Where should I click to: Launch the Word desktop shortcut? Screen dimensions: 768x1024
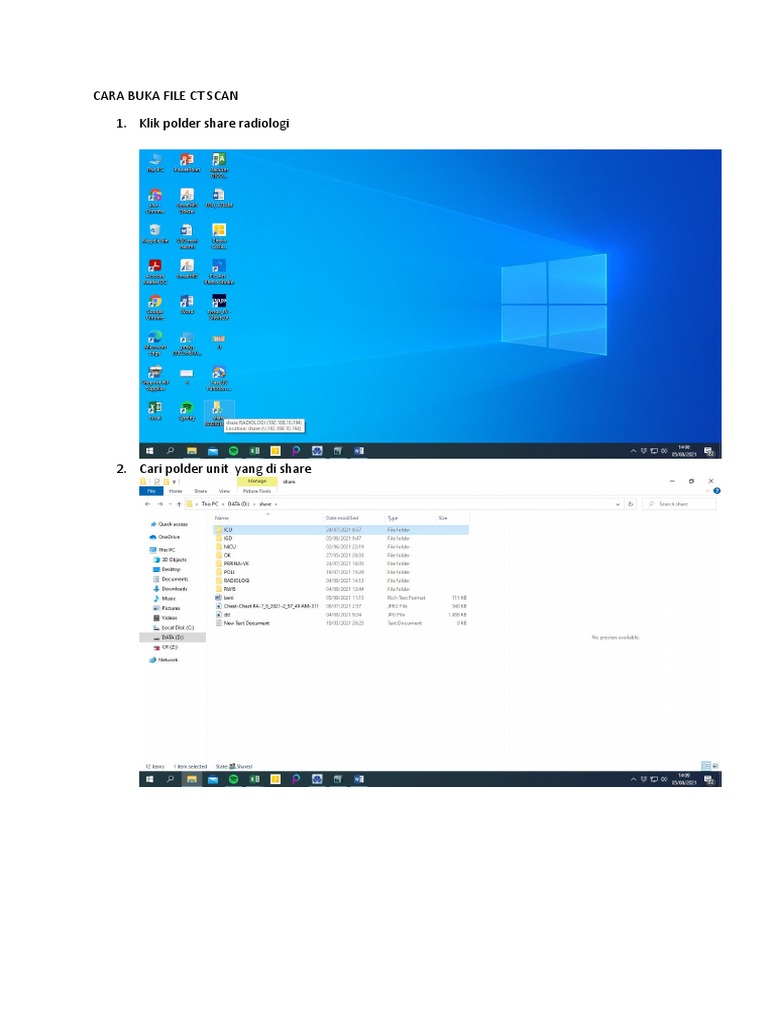[x=187, y=305]
